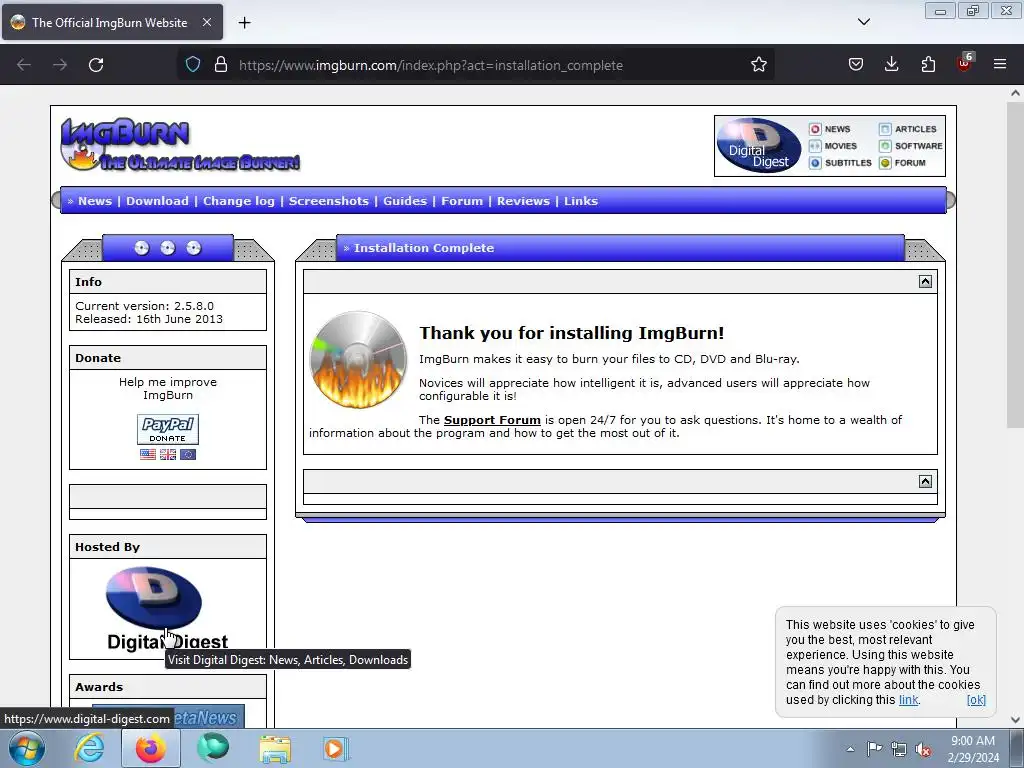The image size is (1024, 768).
Task: Click the forward navigation arrow
Action: point(60,65)
